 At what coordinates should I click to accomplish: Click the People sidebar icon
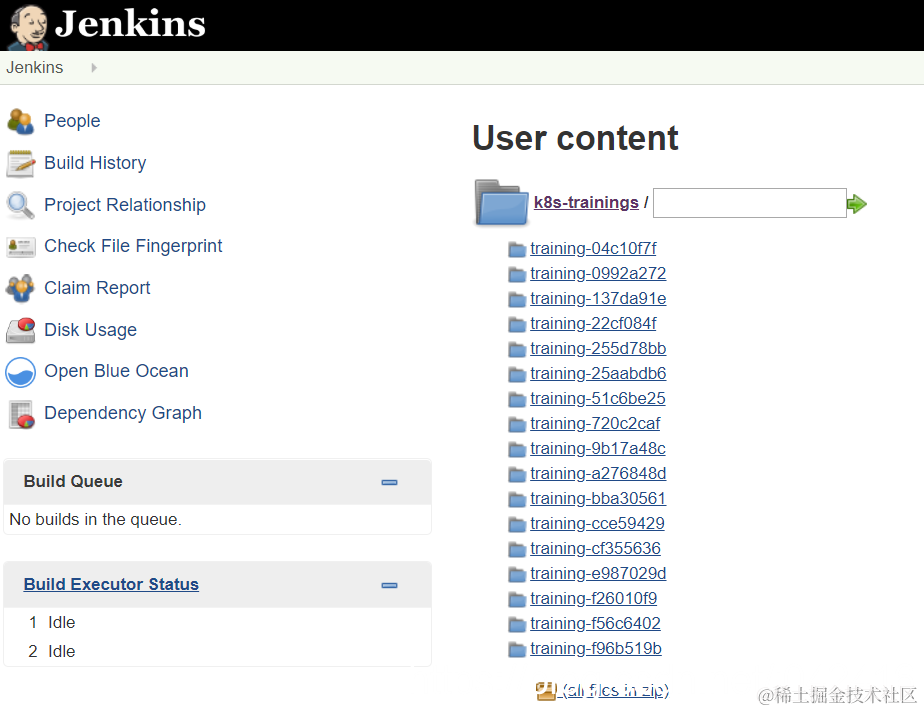click(x=21, y=121)
